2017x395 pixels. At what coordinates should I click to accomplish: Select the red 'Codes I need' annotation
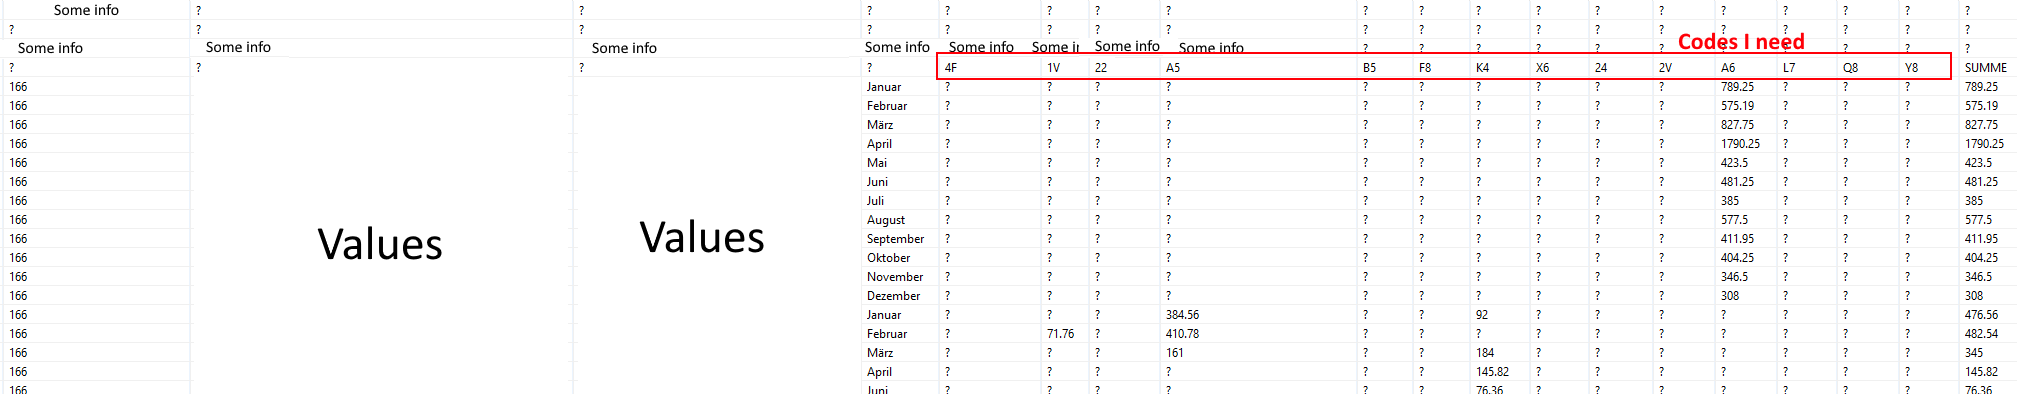[1741, 42]
